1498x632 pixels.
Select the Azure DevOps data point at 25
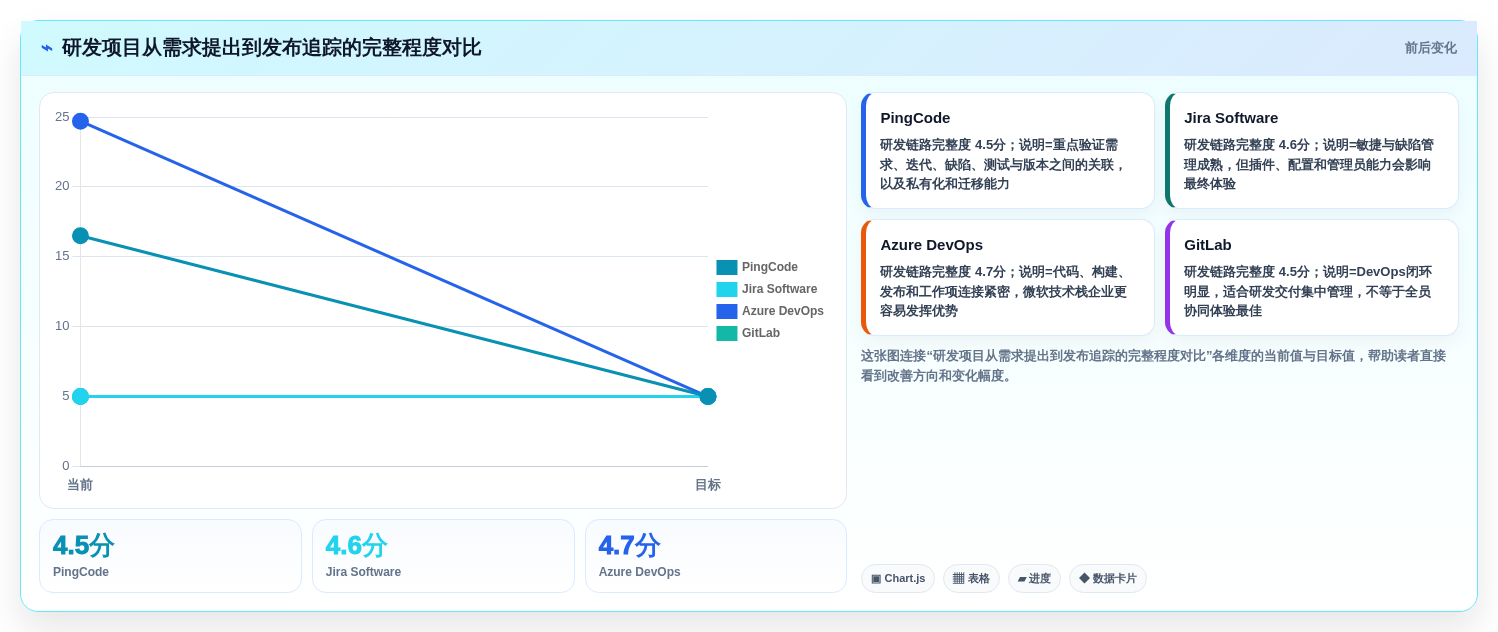(80, 121)
